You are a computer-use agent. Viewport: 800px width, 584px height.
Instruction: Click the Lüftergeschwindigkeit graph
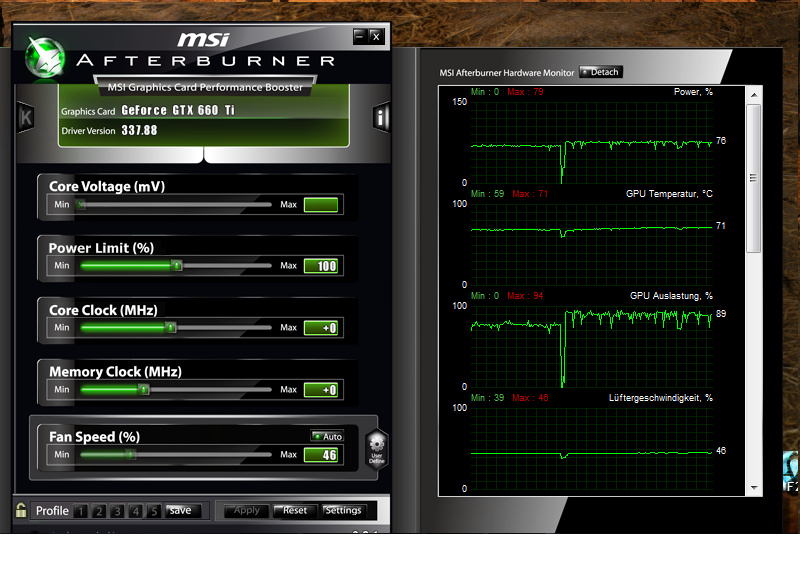click(x=591, y=448)
